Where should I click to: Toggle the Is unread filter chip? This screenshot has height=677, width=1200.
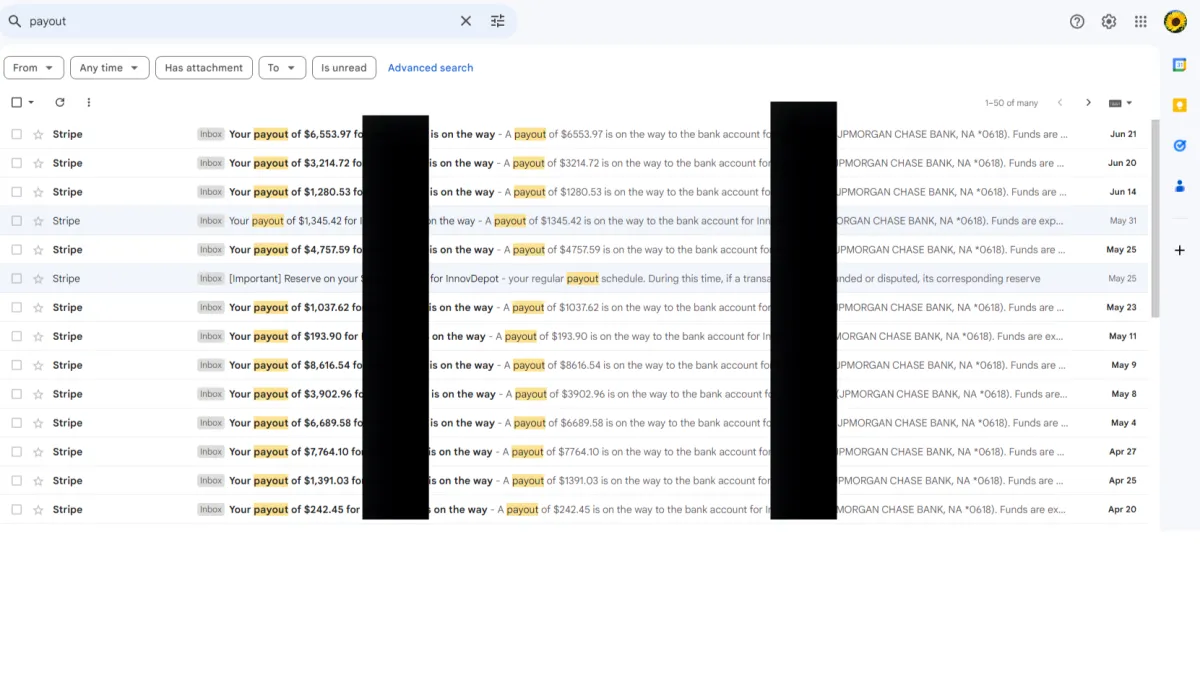(344, 68)
